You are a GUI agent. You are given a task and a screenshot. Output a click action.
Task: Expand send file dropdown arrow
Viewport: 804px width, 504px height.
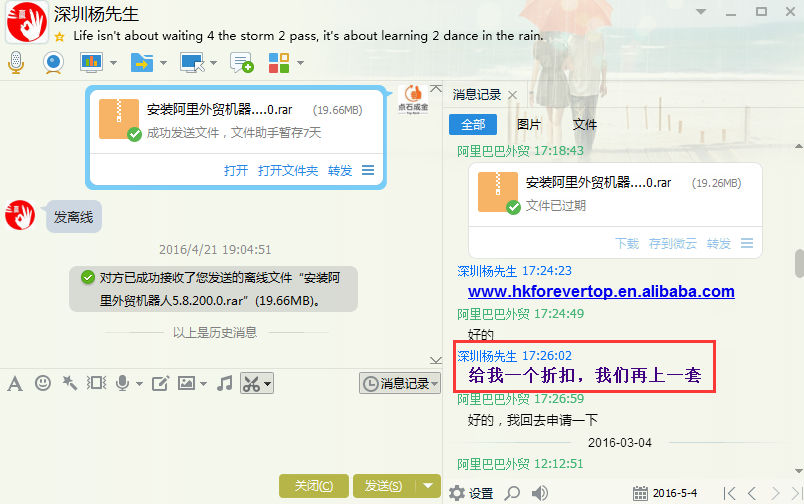pos(164,63)
